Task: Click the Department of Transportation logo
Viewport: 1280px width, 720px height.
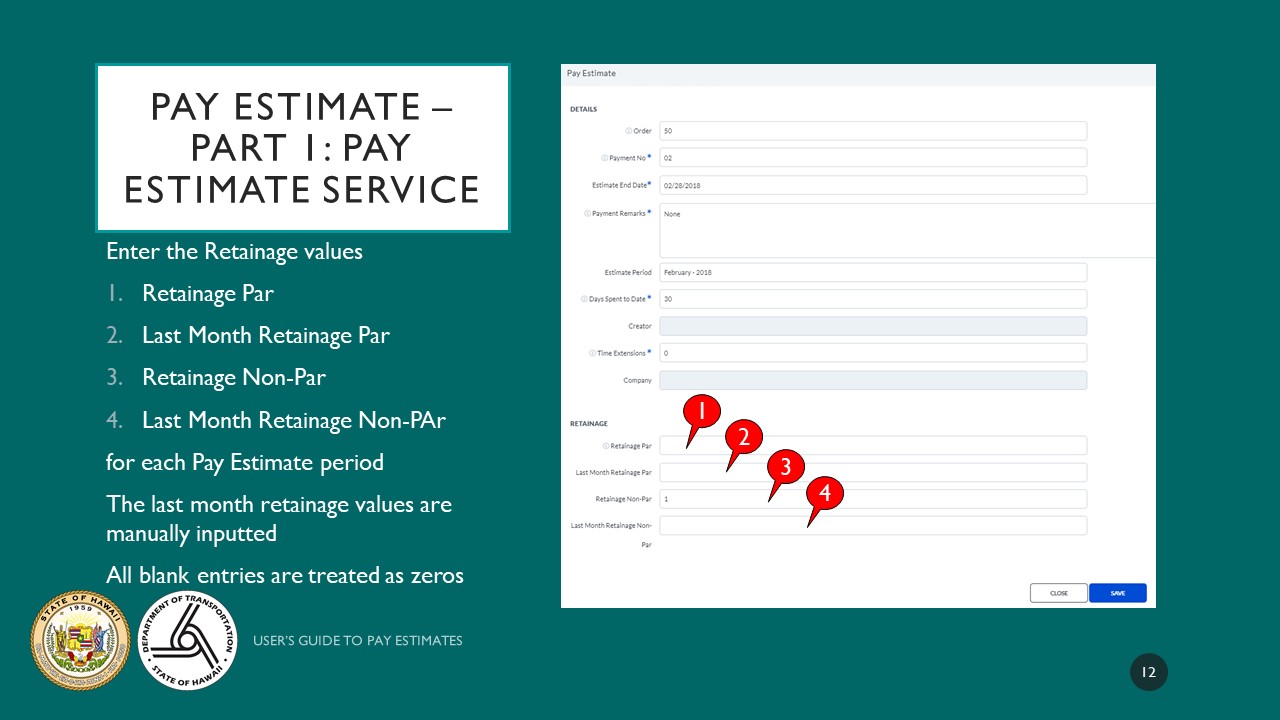Action: [187, 640]
